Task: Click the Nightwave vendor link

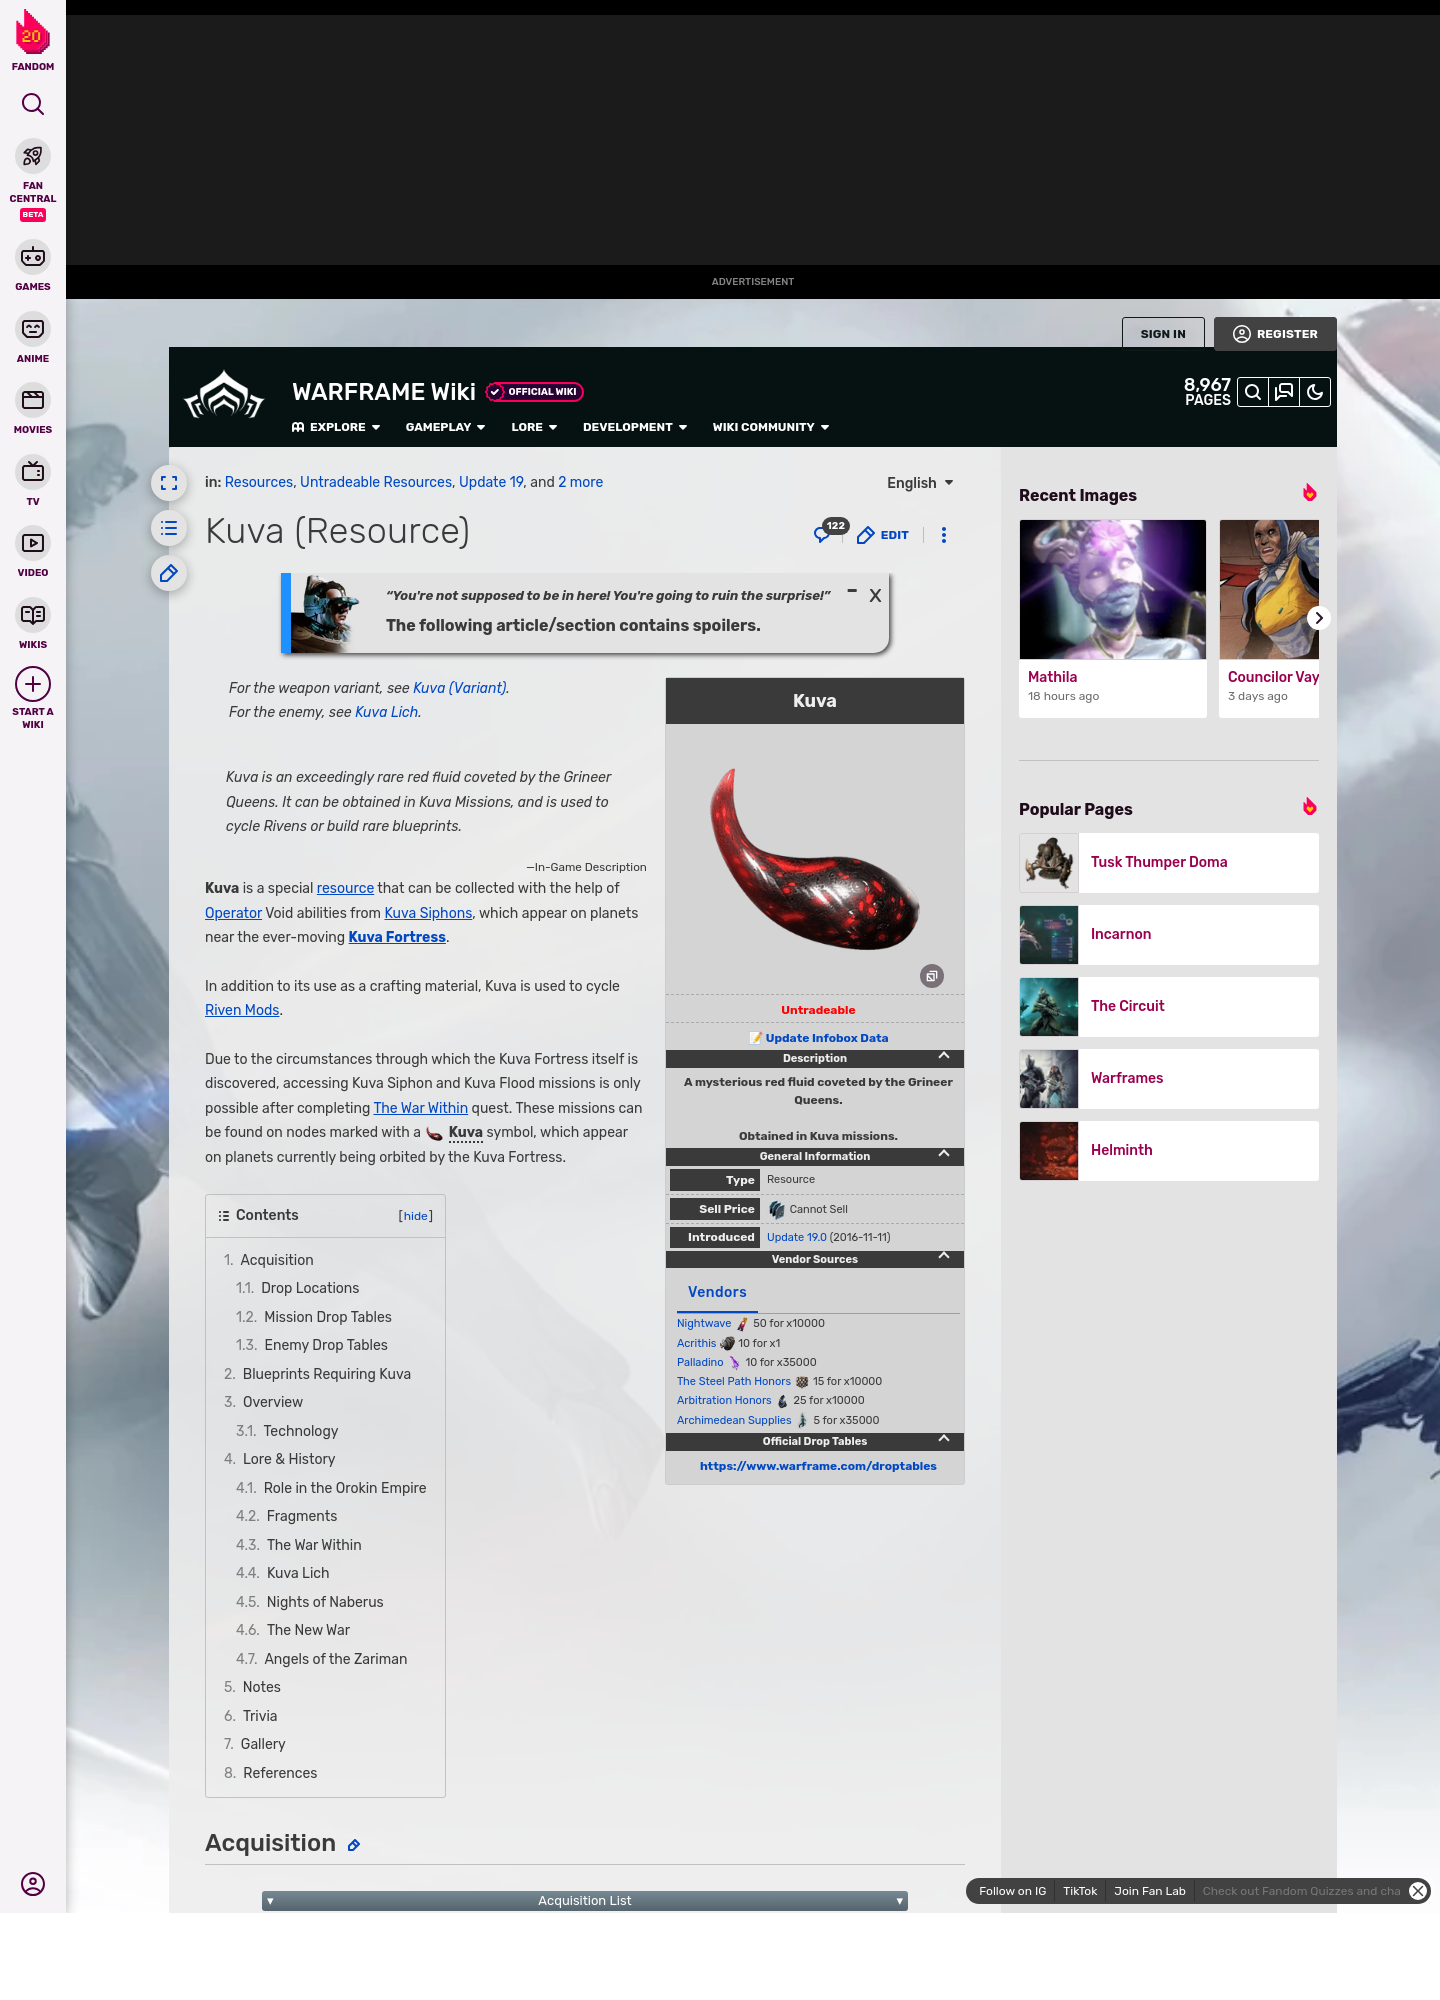Action: coord(704,1323)
